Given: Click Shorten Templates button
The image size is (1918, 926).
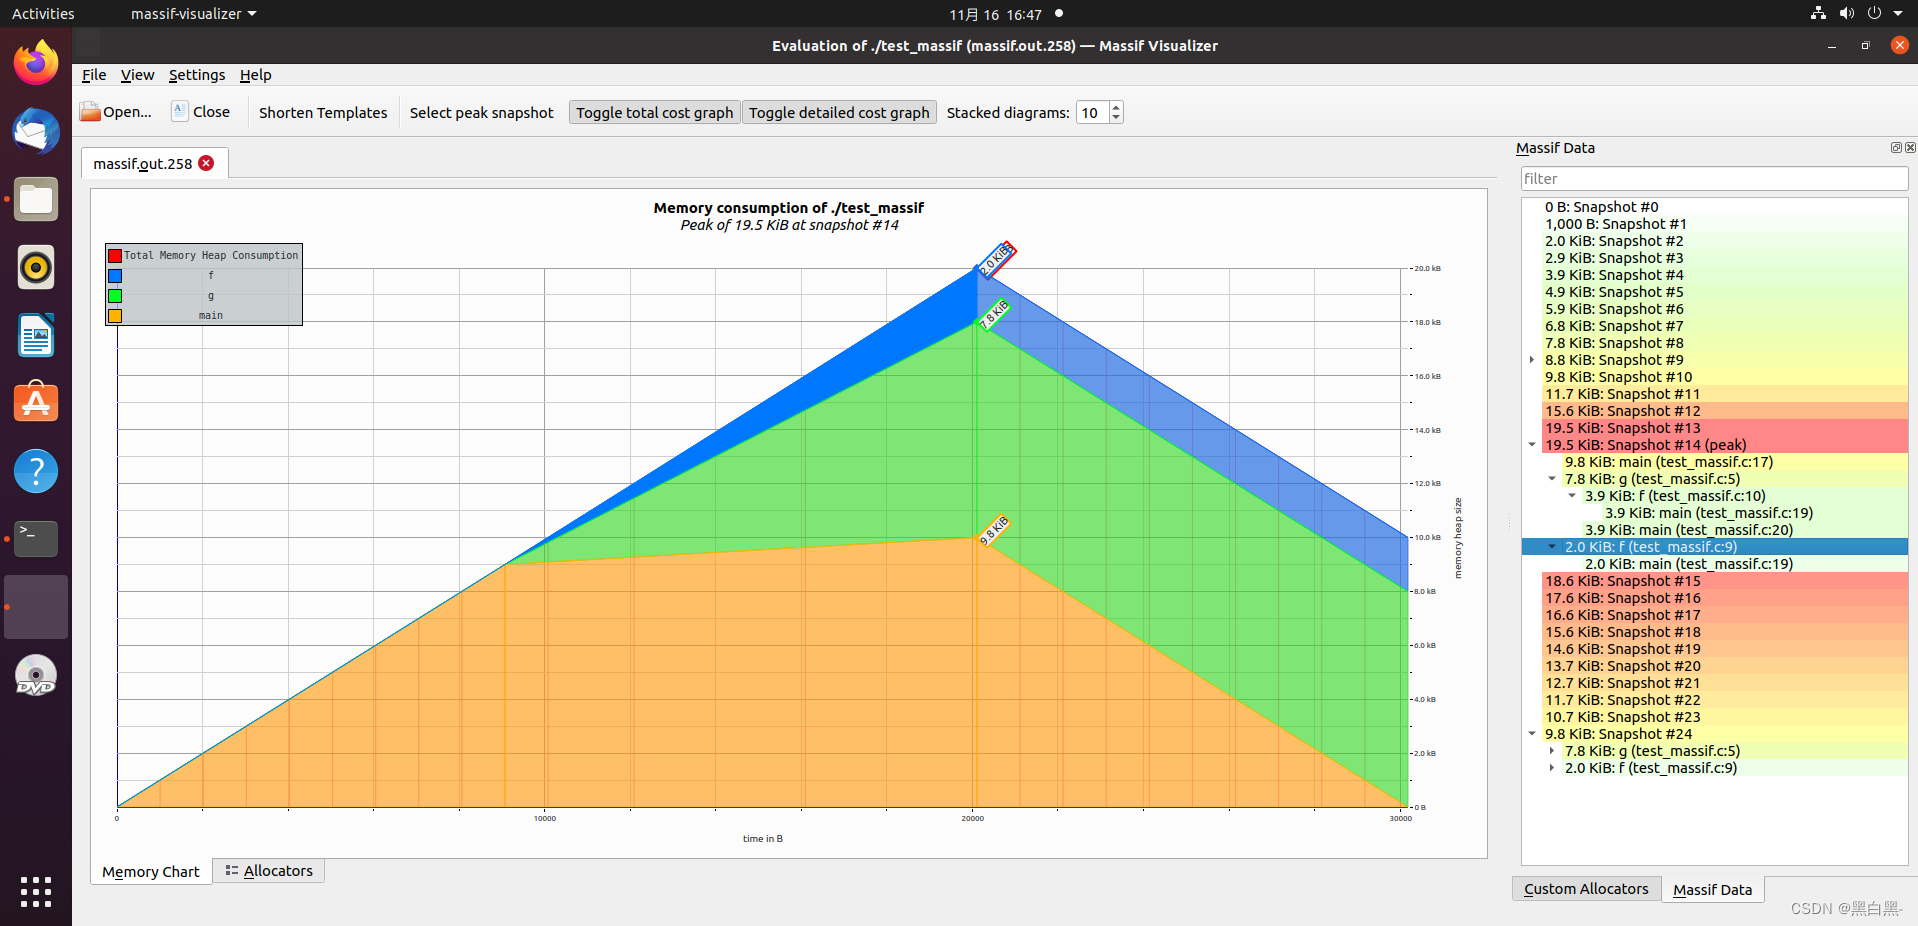Looking at the screenshot, I should (323, 113).
